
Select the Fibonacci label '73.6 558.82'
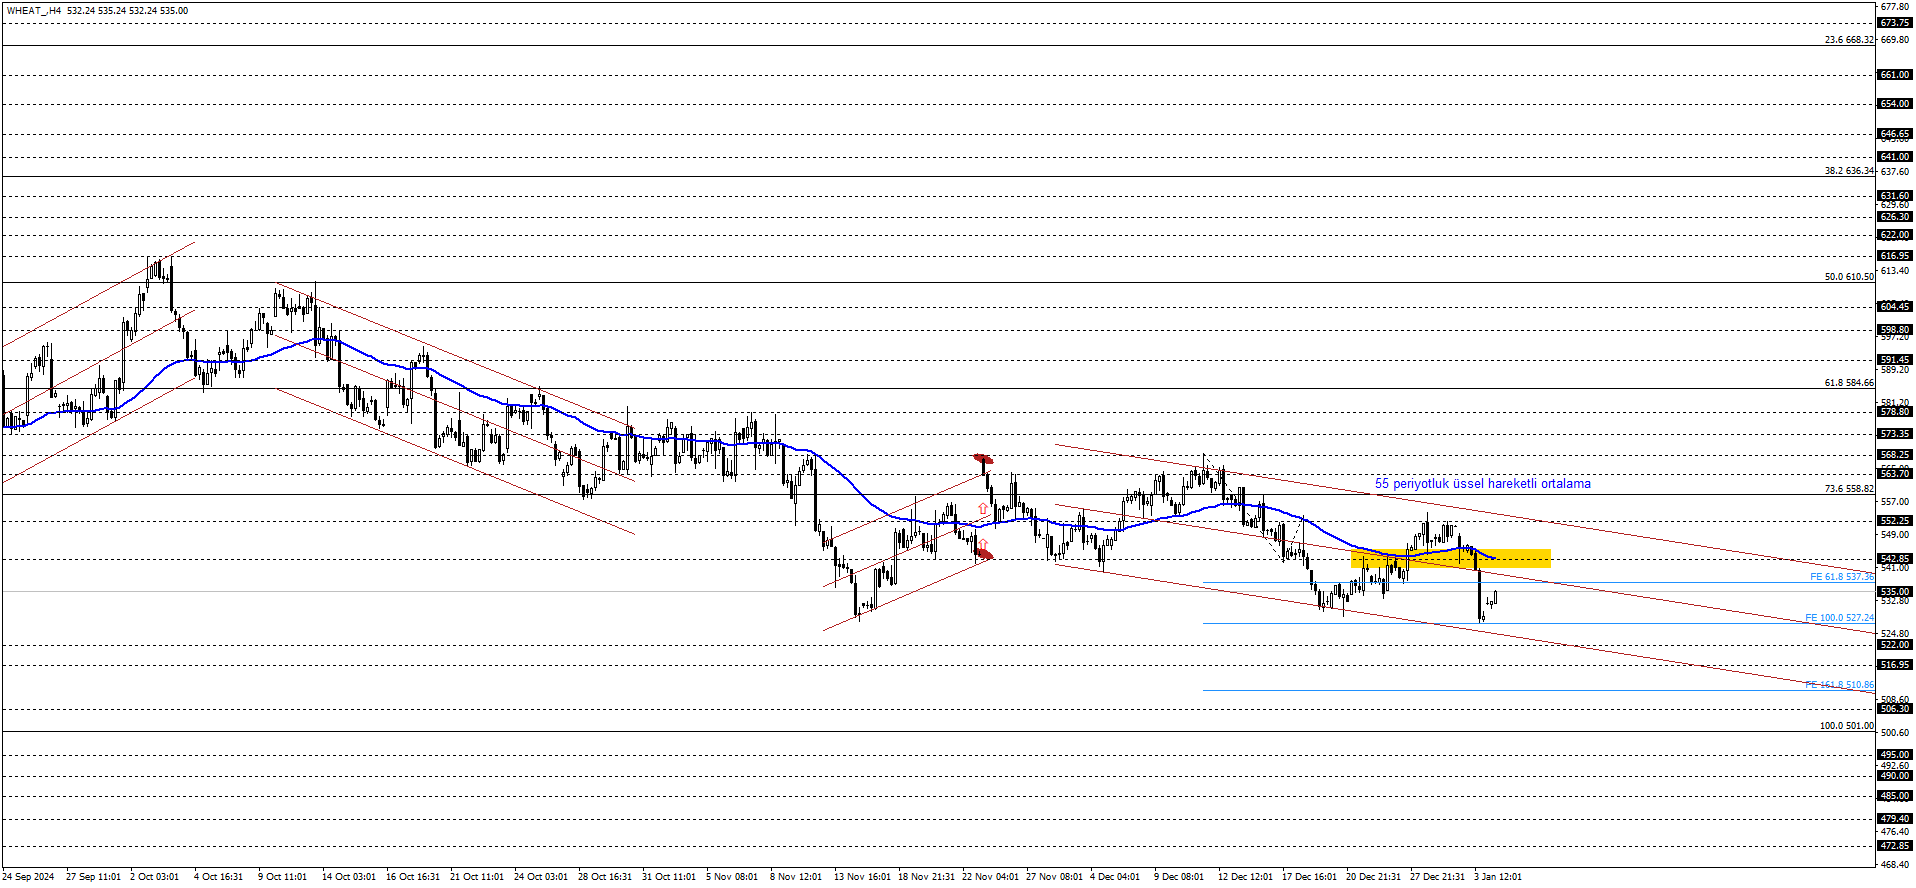(1849, 489)
